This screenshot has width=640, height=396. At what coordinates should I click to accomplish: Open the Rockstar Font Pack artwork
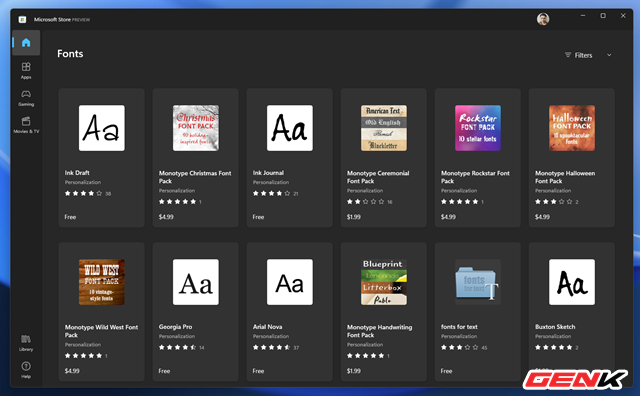pyautogui.click(x=478, y=128)
